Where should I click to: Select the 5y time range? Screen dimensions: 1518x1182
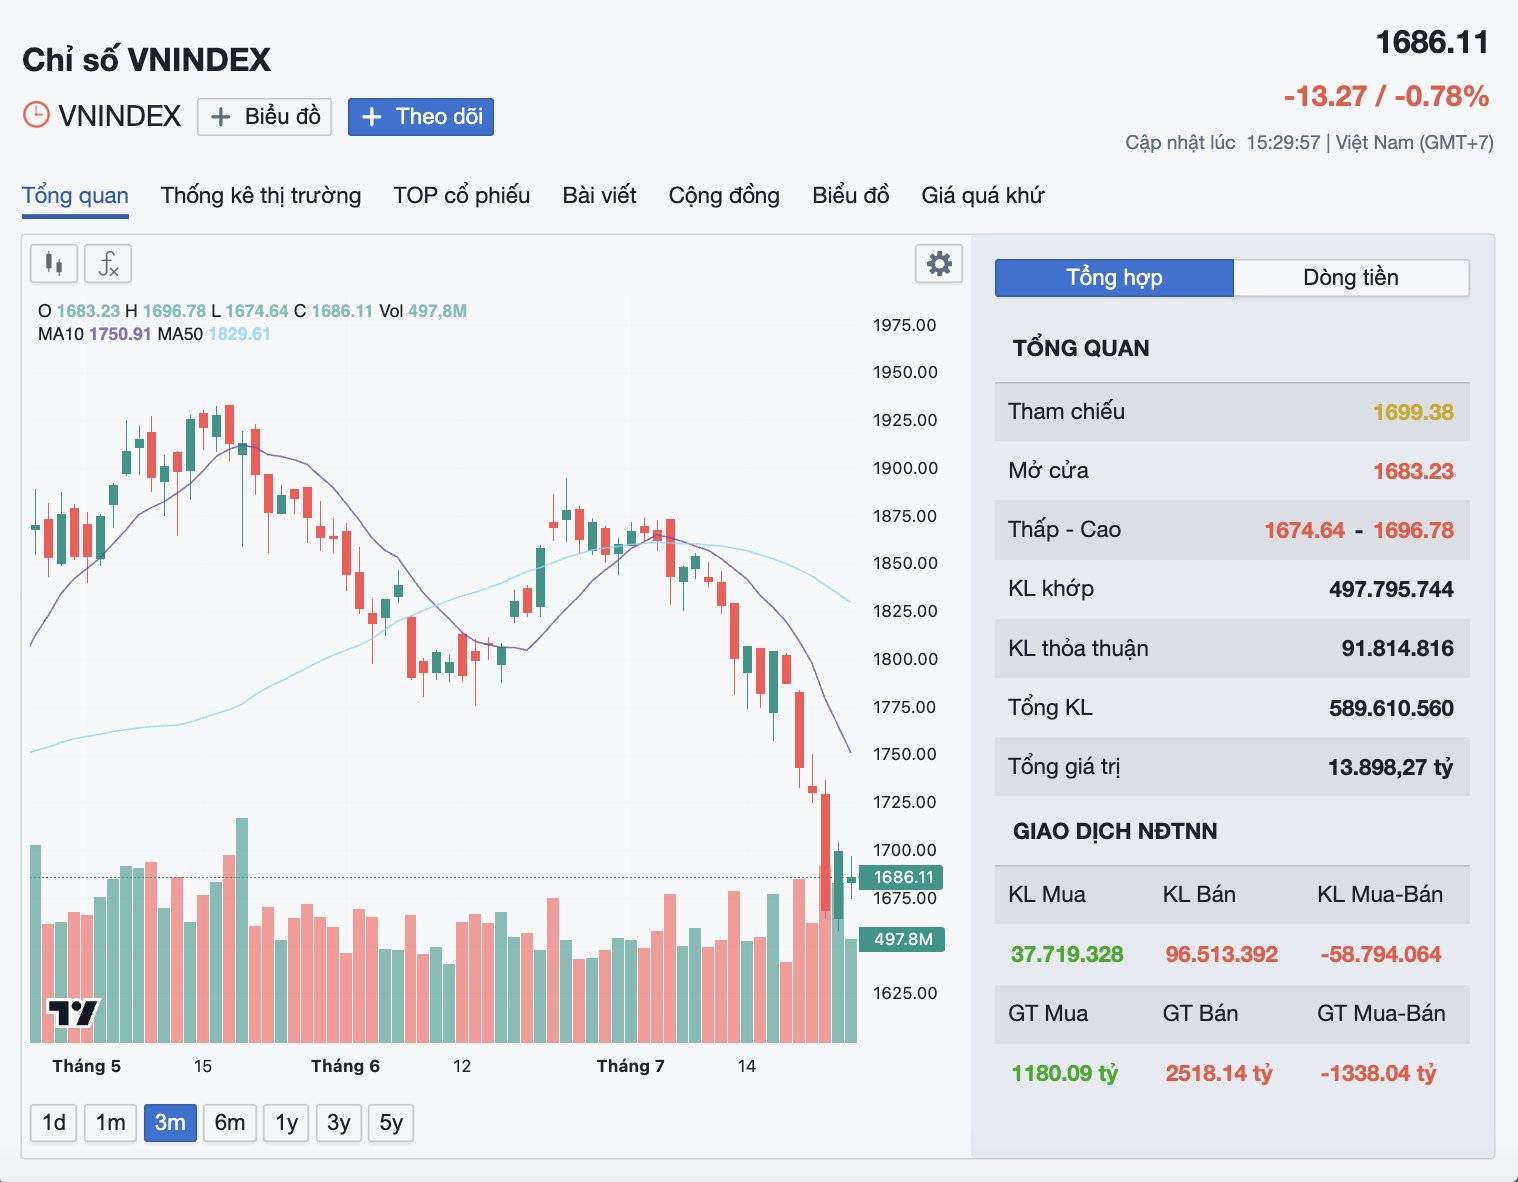(391, 1123)
